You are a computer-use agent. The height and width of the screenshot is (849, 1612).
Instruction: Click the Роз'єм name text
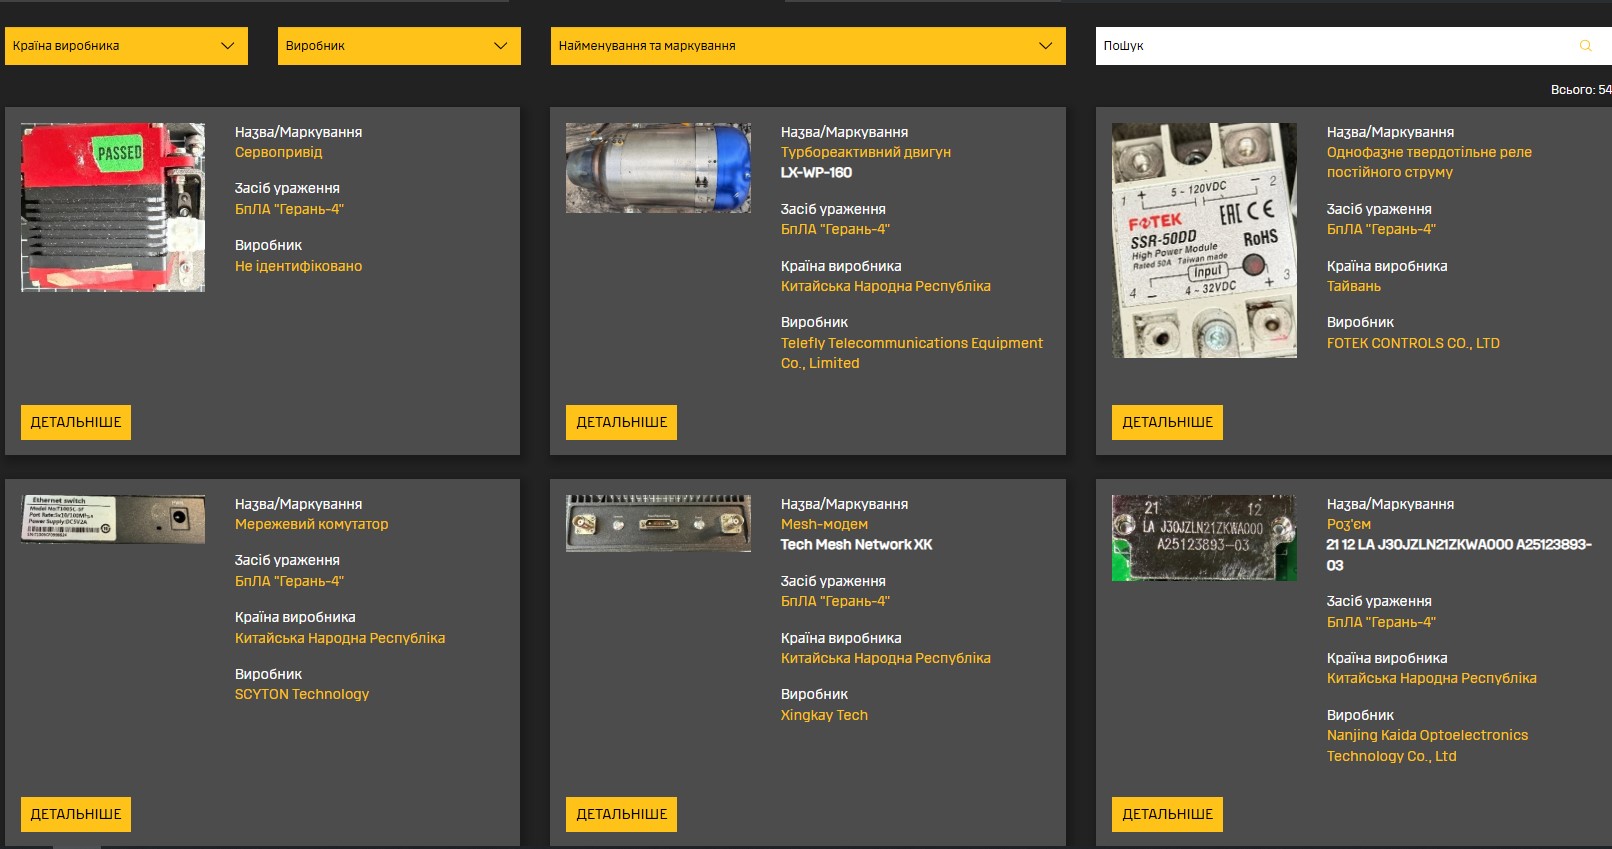1349,524
